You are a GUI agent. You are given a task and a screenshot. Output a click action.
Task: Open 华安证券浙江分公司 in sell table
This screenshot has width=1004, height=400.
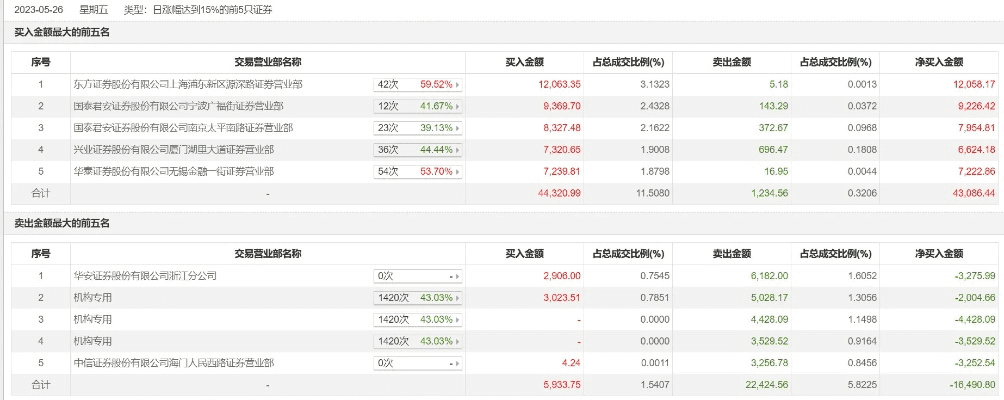pos(144,275)
